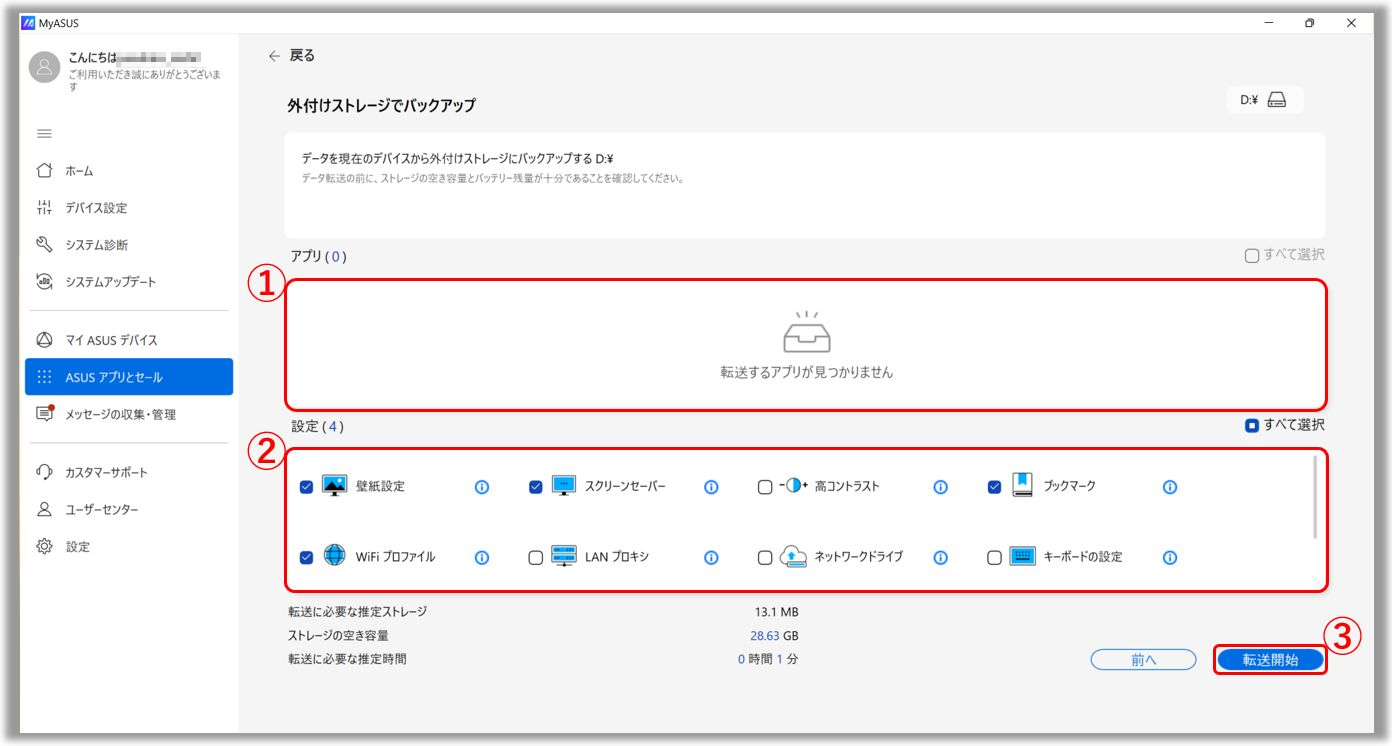
Task: Click the ブックマーク book icon
Action: (x=1022, y=485)
